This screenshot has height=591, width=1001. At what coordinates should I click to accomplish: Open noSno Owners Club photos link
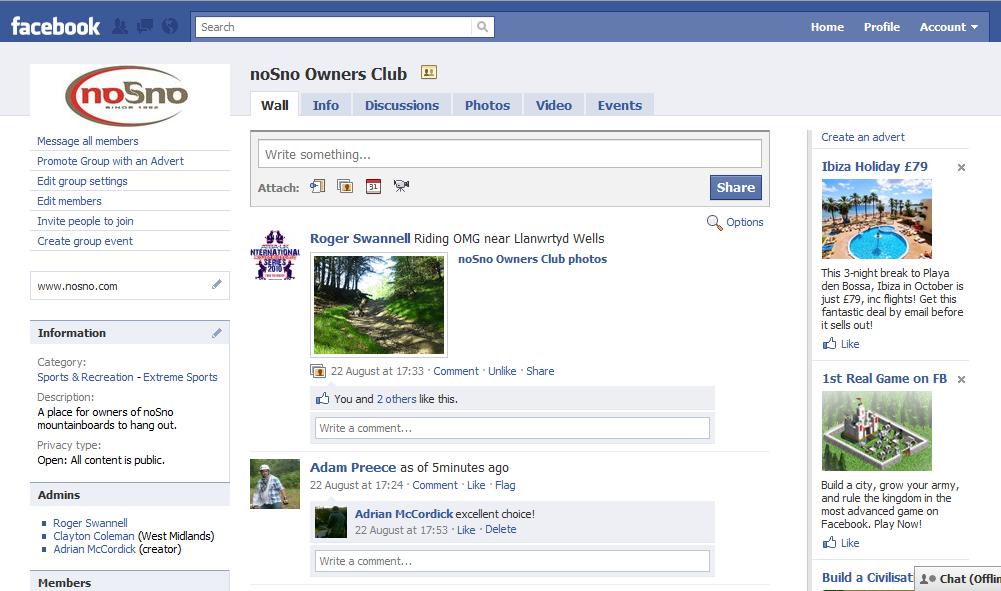(x=532, y=259)
